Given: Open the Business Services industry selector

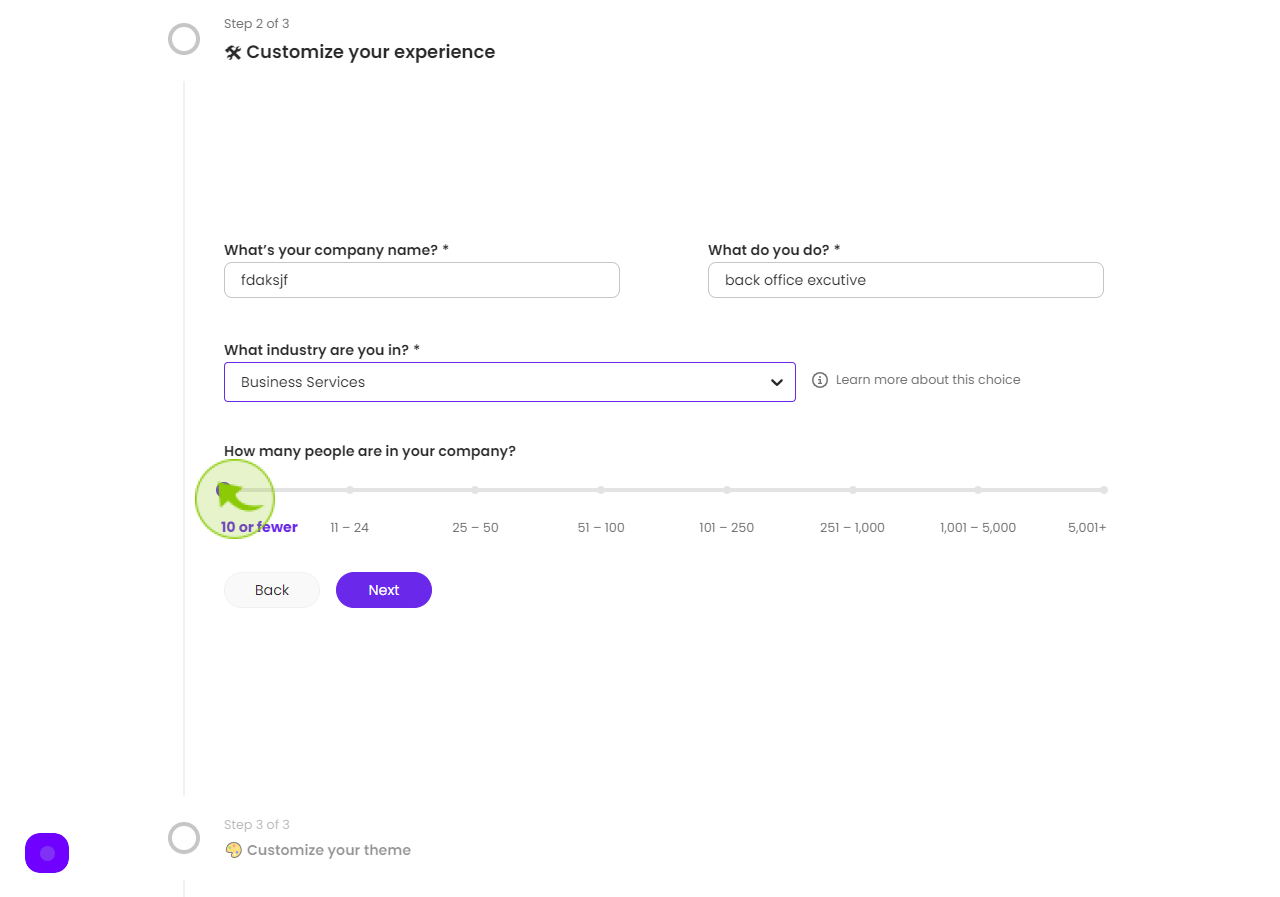Looking at the screenshot, I should (x=510, y=382).
